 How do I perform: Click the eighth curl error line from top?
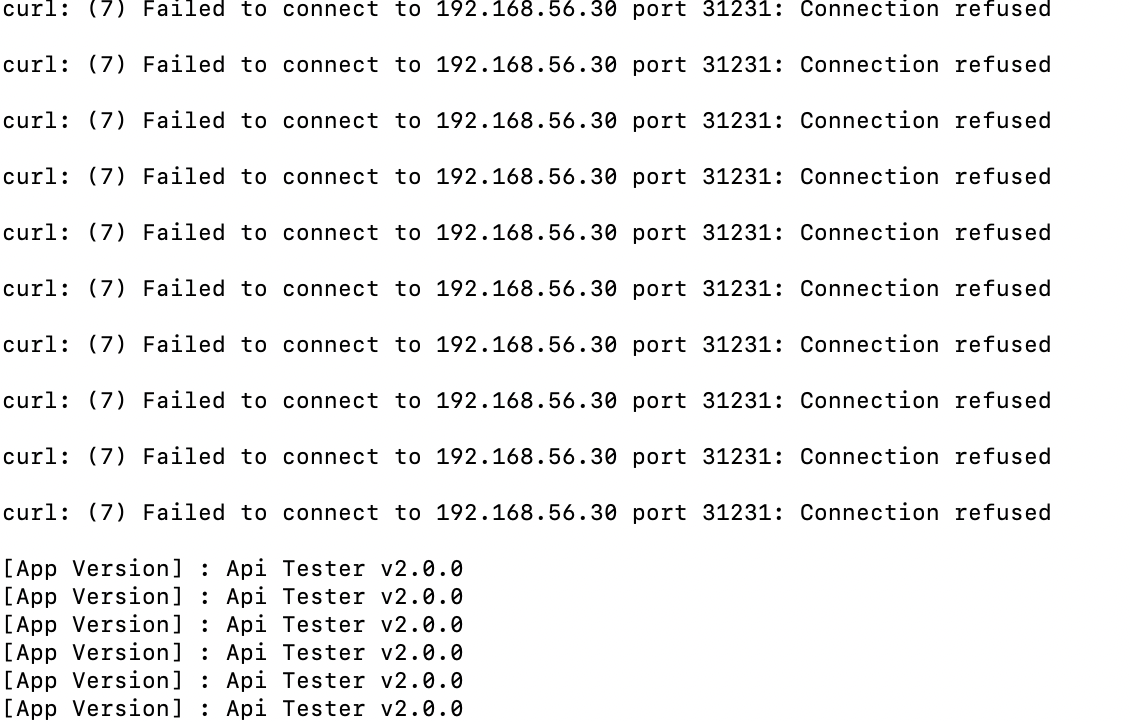527,401
